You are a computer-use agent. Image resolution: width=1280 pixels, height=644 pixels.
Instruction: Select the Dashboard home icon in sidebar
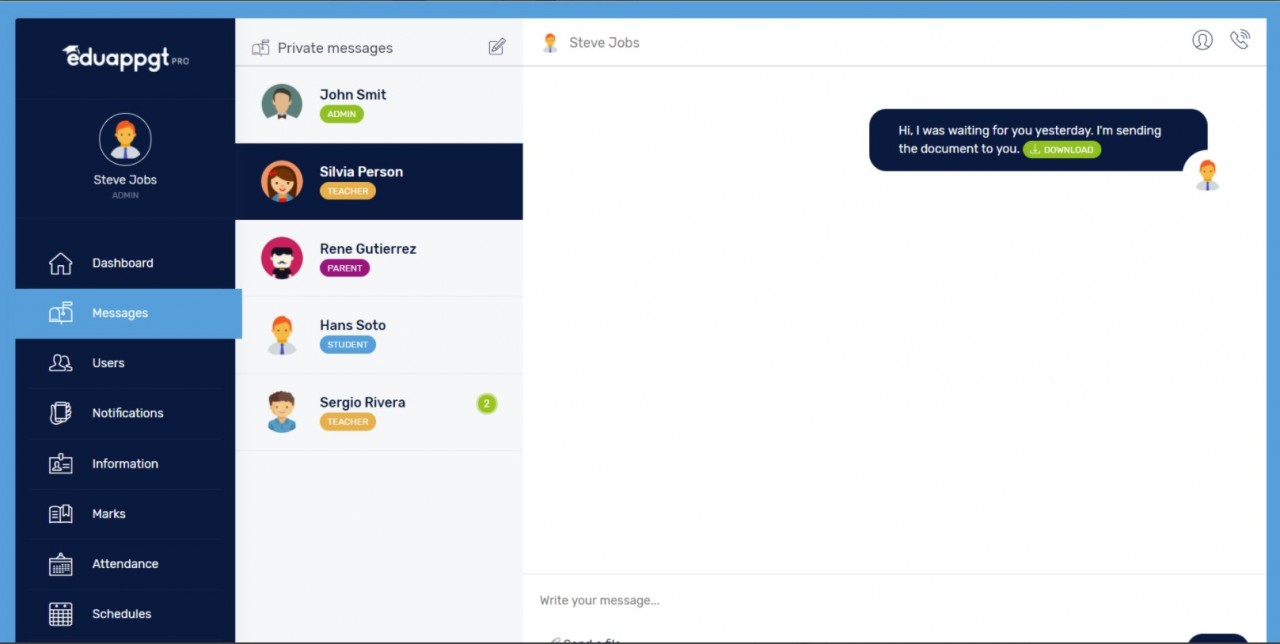60,263
